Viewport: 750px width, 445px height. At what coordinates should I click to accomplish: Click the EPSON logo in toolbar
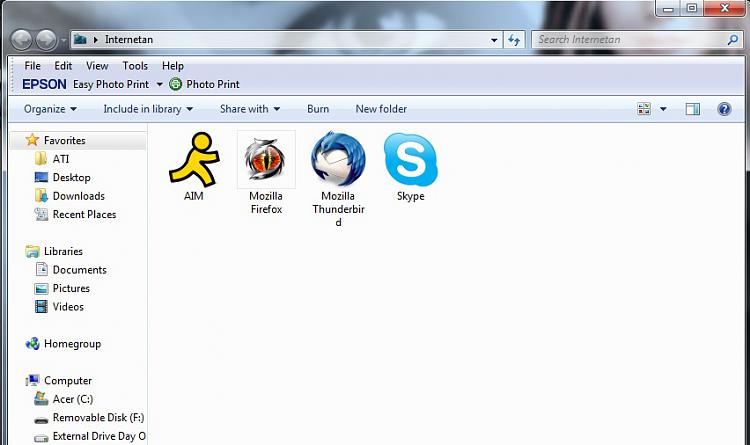point(44,84)
